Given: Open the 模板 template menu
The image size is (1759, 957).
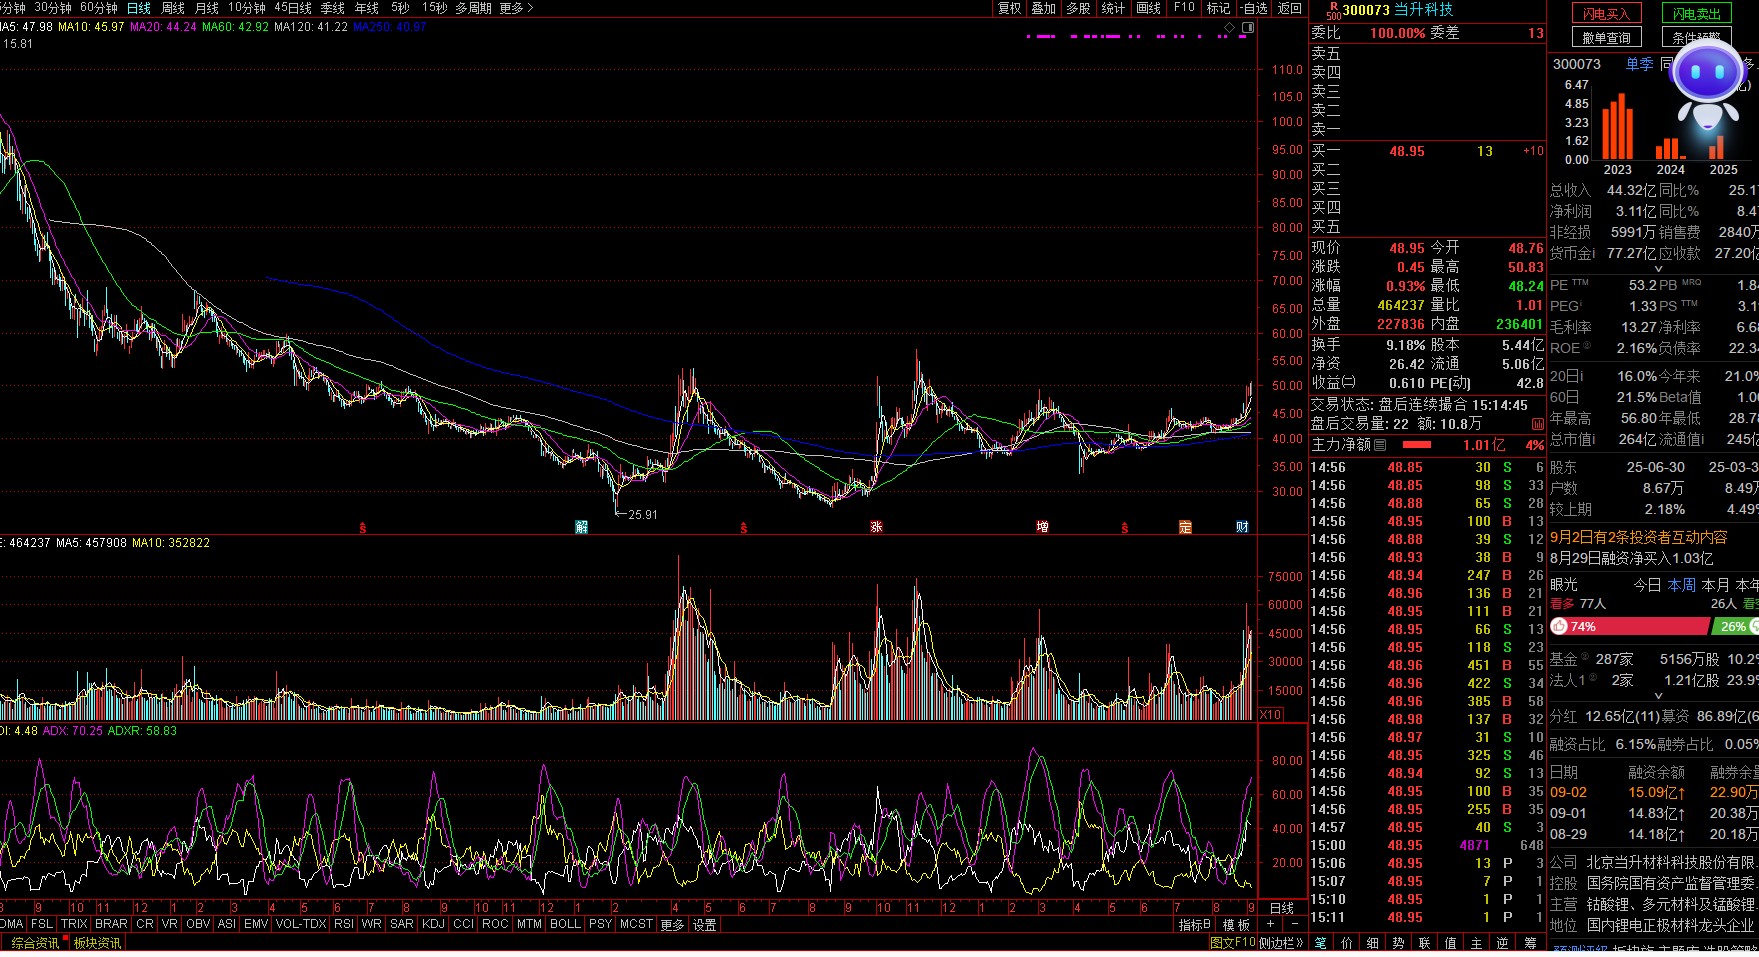Looking at the screenshot, I should point(1236,925).
